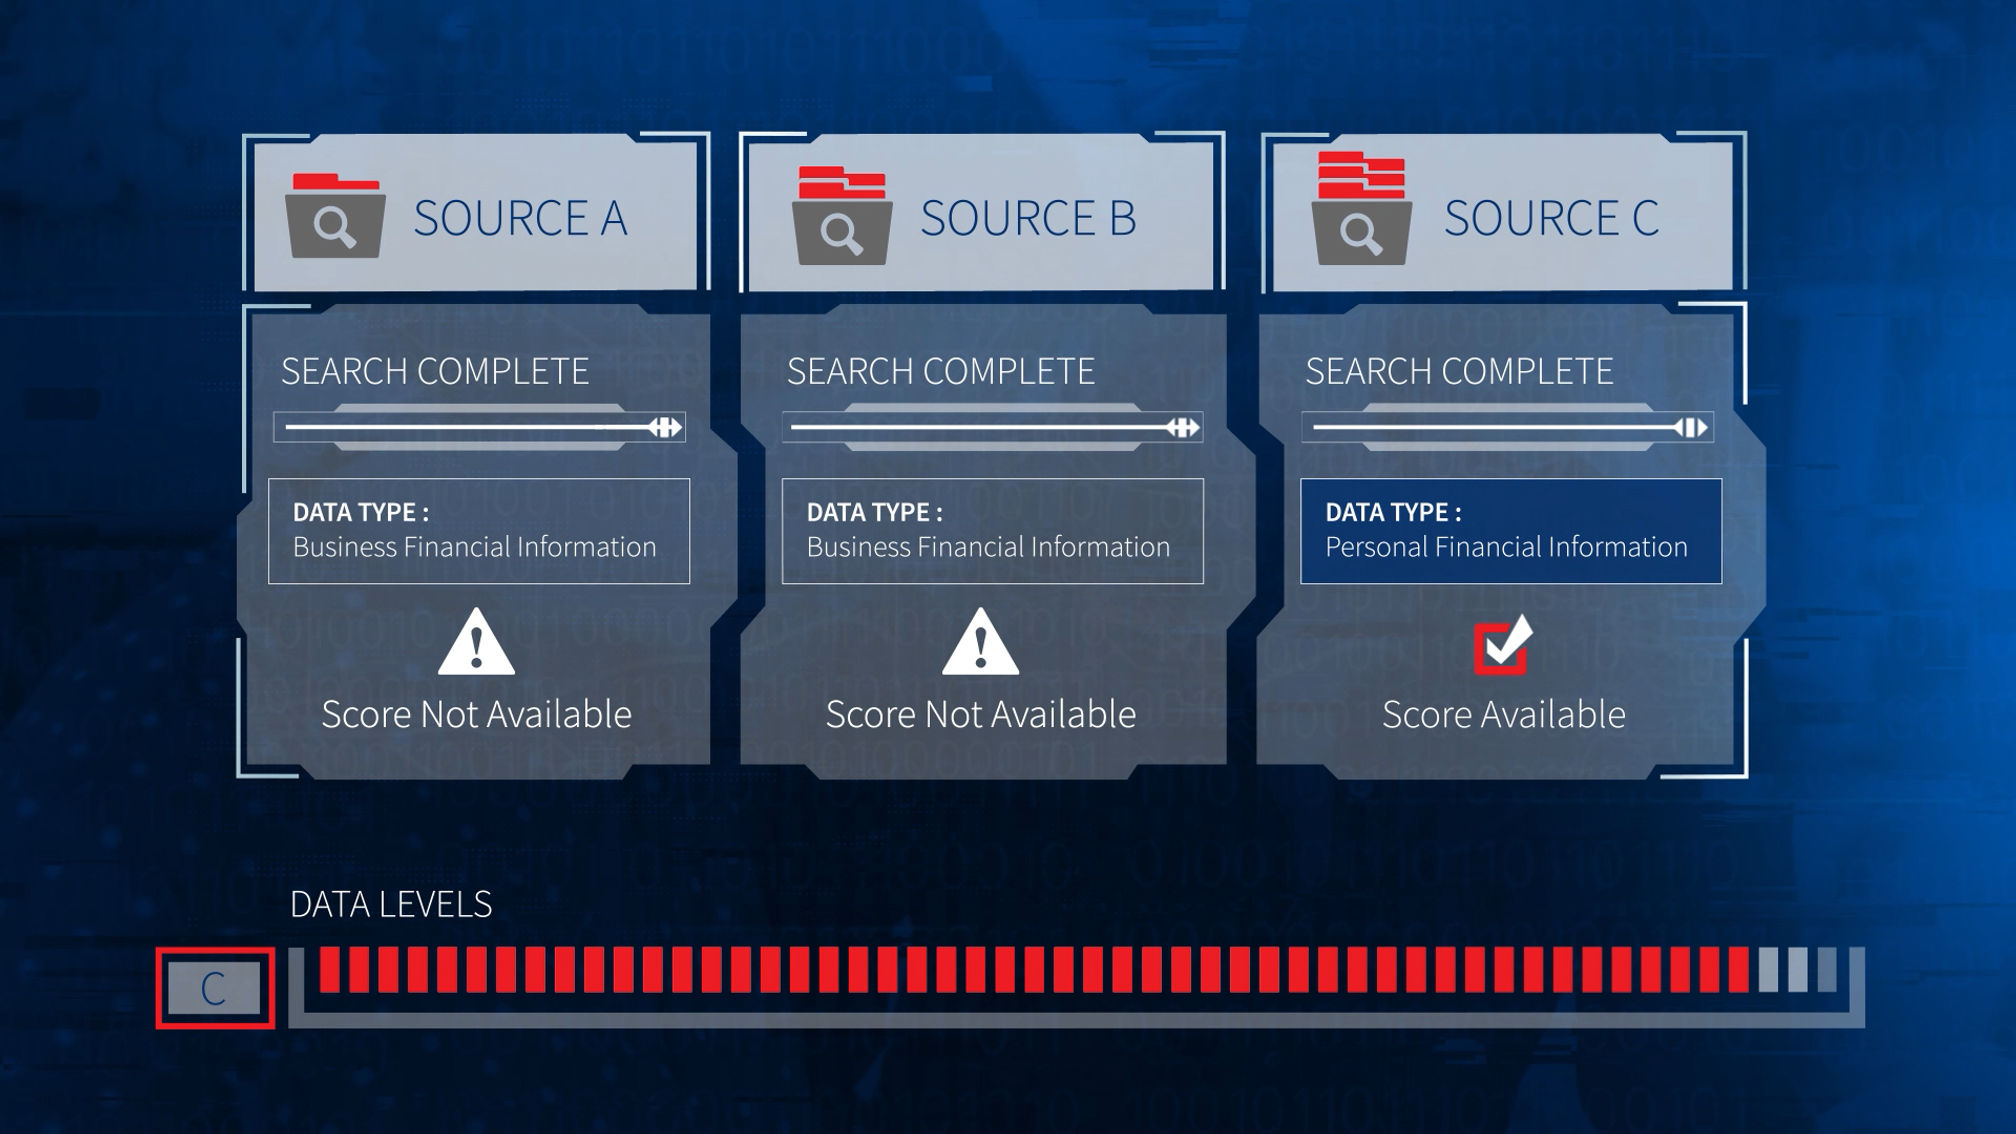
Task: Expand the Source A search progress end arrows
Action: (669, 427)
